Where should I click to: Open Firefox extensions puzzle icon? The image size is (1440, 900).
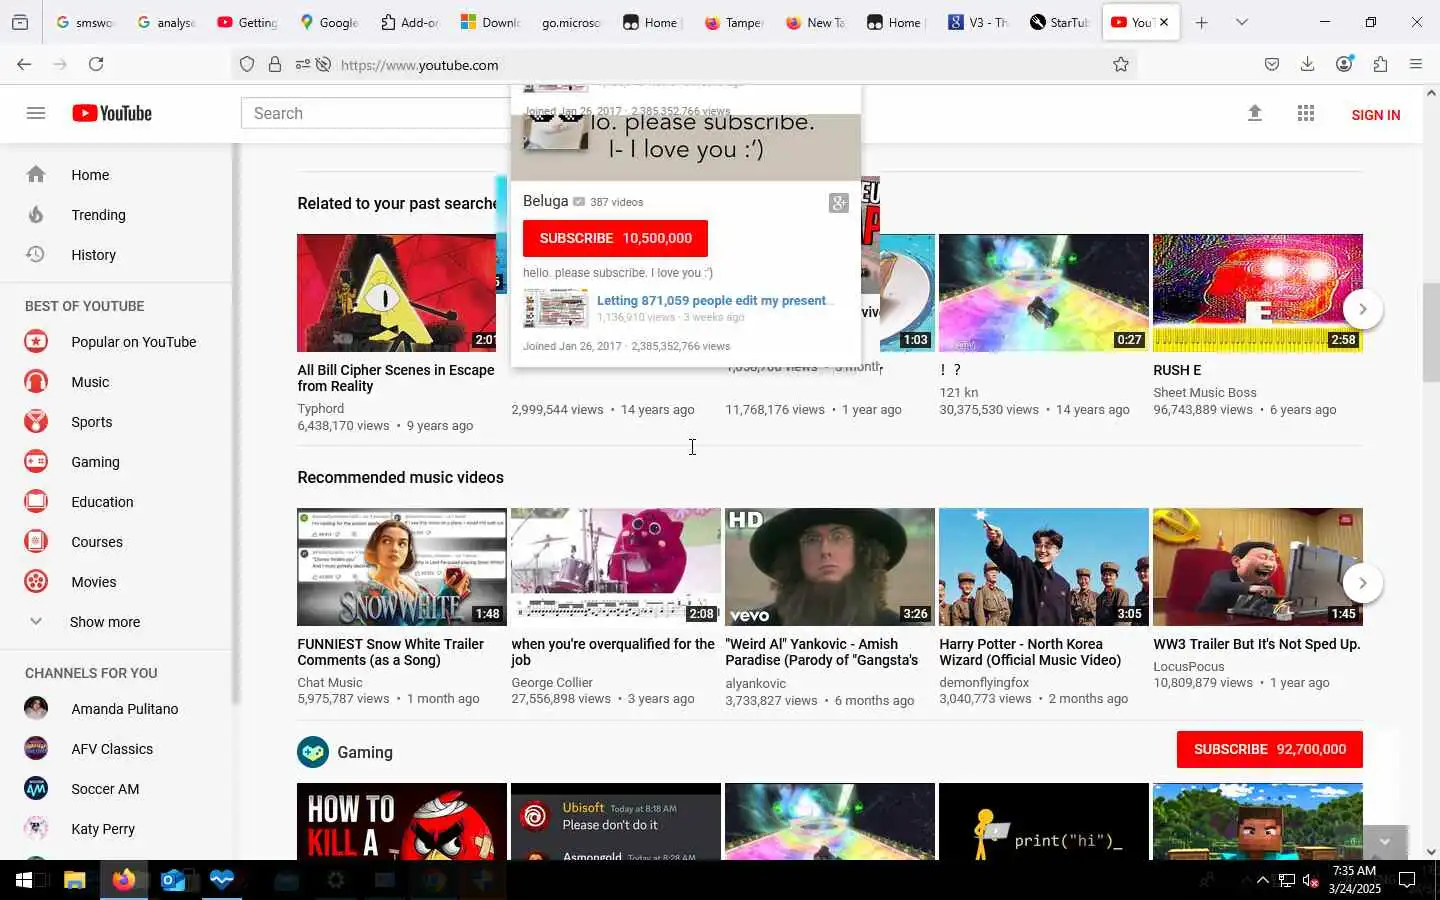(1380, 64)
